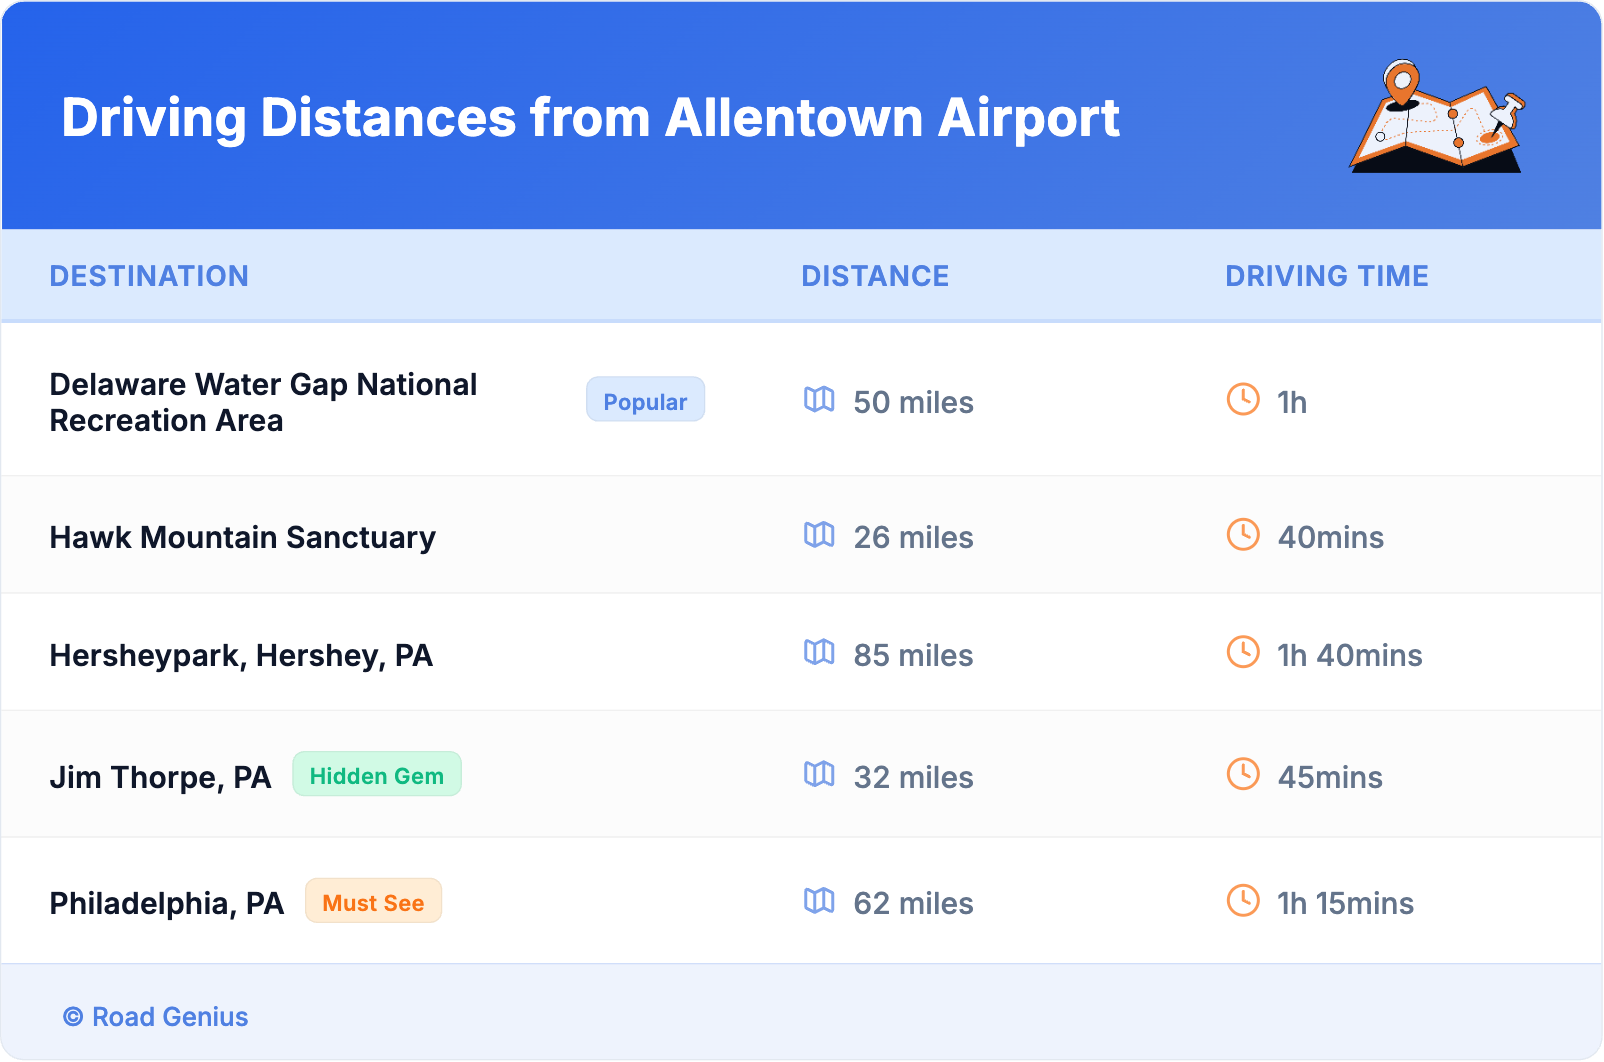Click the map icon beside 32 miles

pyautogui.click(x=819, y=775)
